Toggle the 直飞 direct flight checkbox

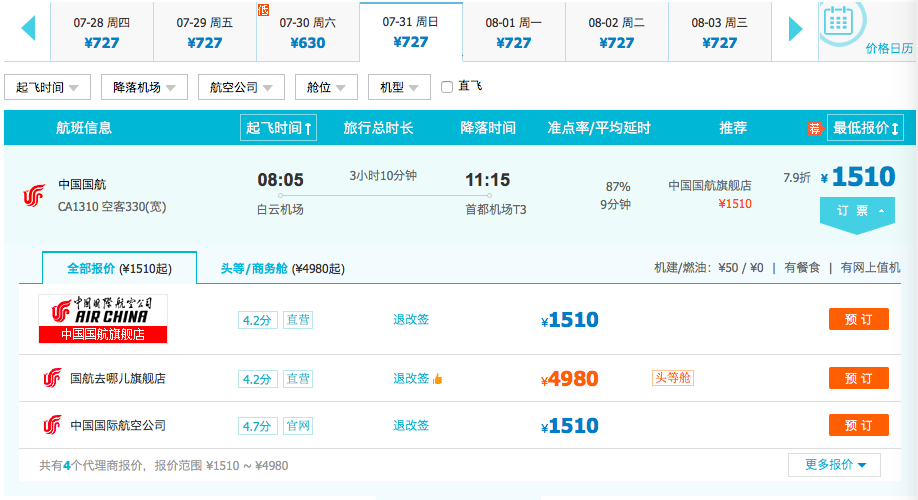click(447, 87)
